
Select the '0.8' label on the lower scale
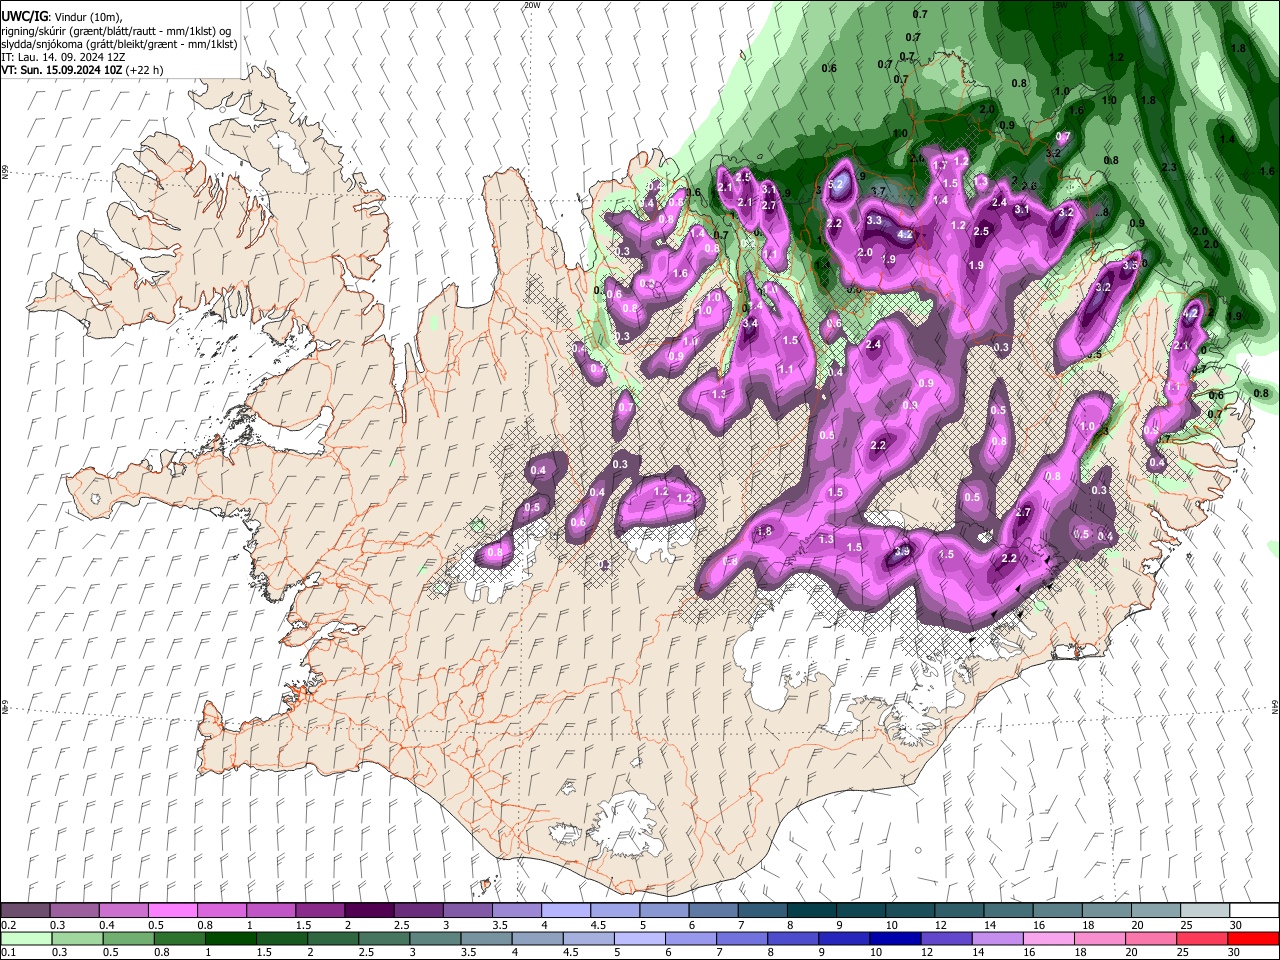click(x=161, y=952)
